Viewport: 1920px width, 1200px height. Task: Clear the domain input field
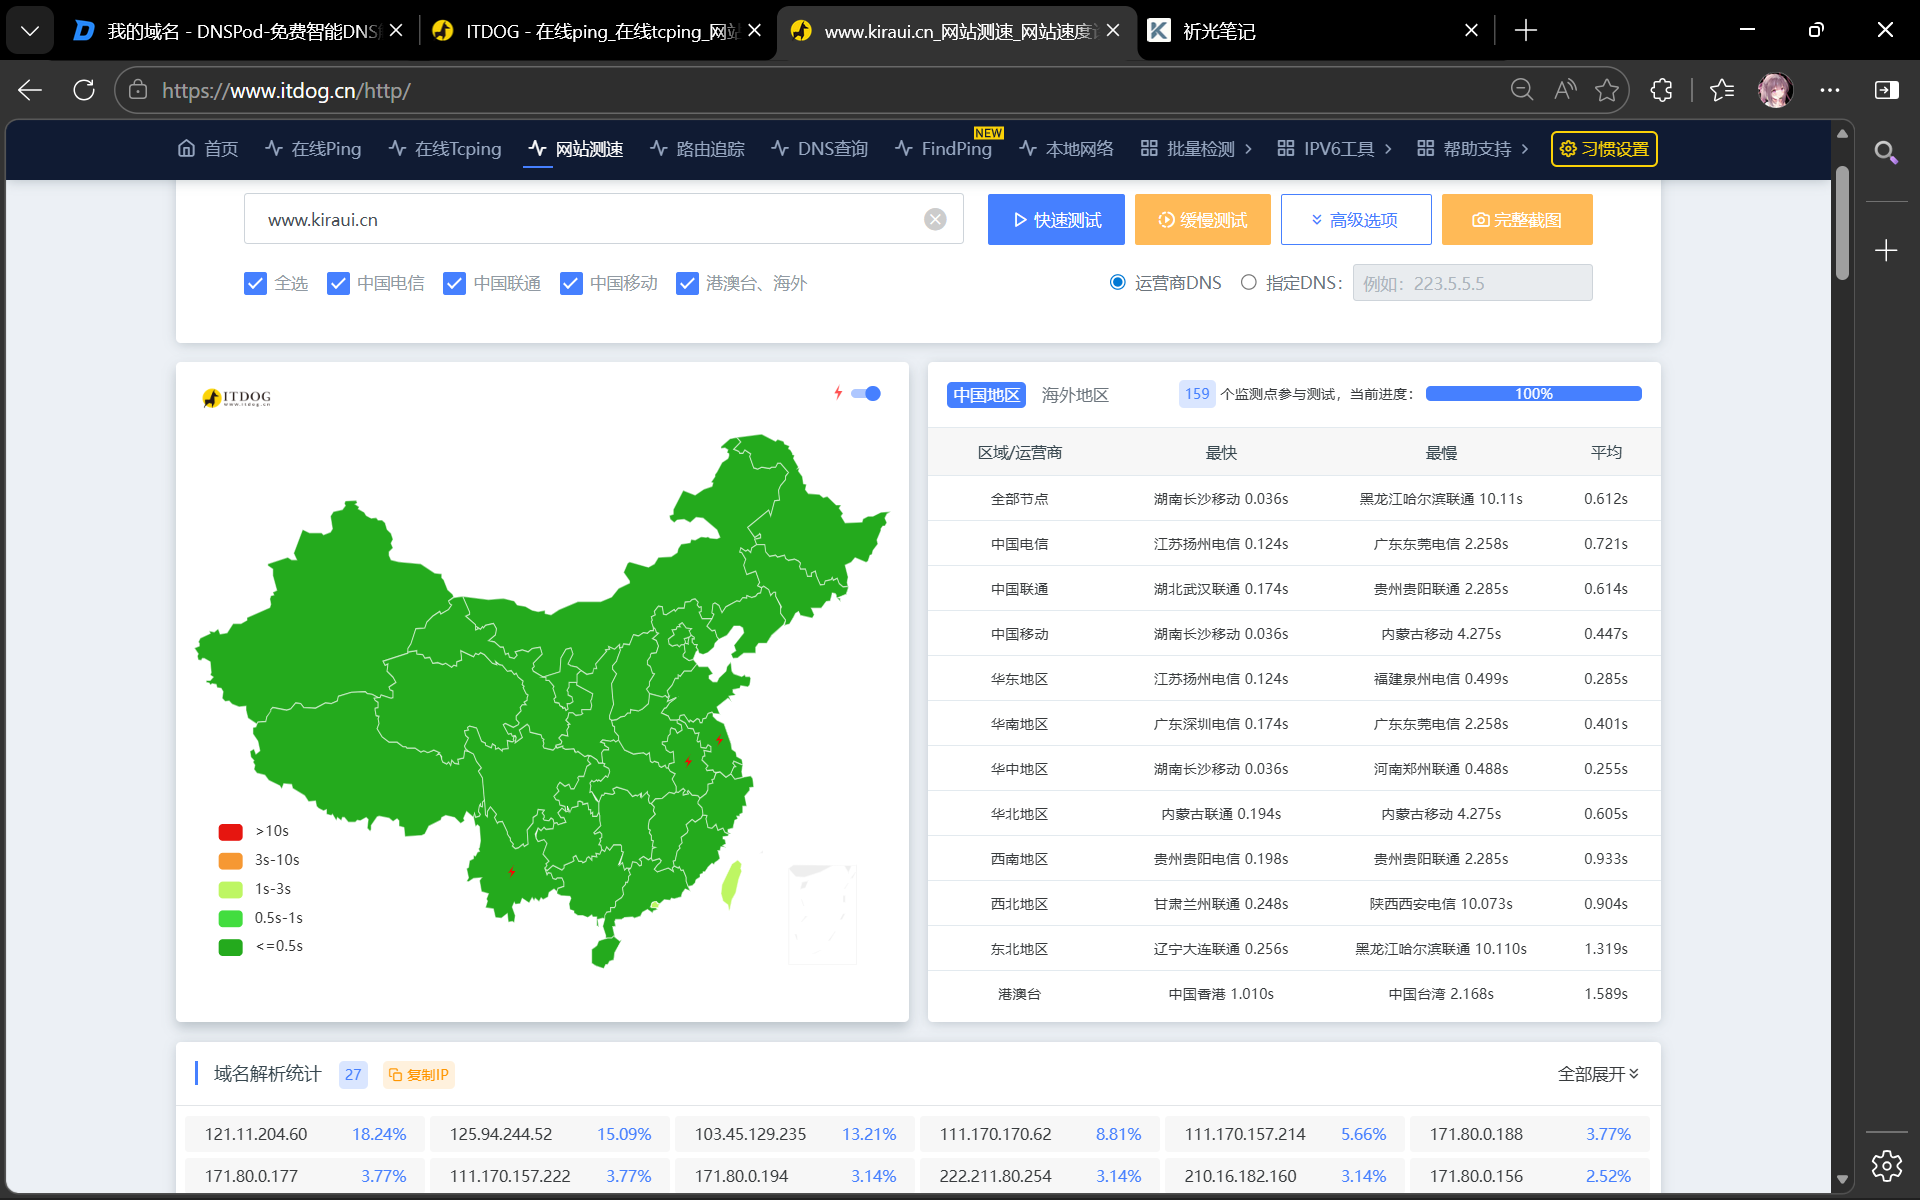(935, 219)
